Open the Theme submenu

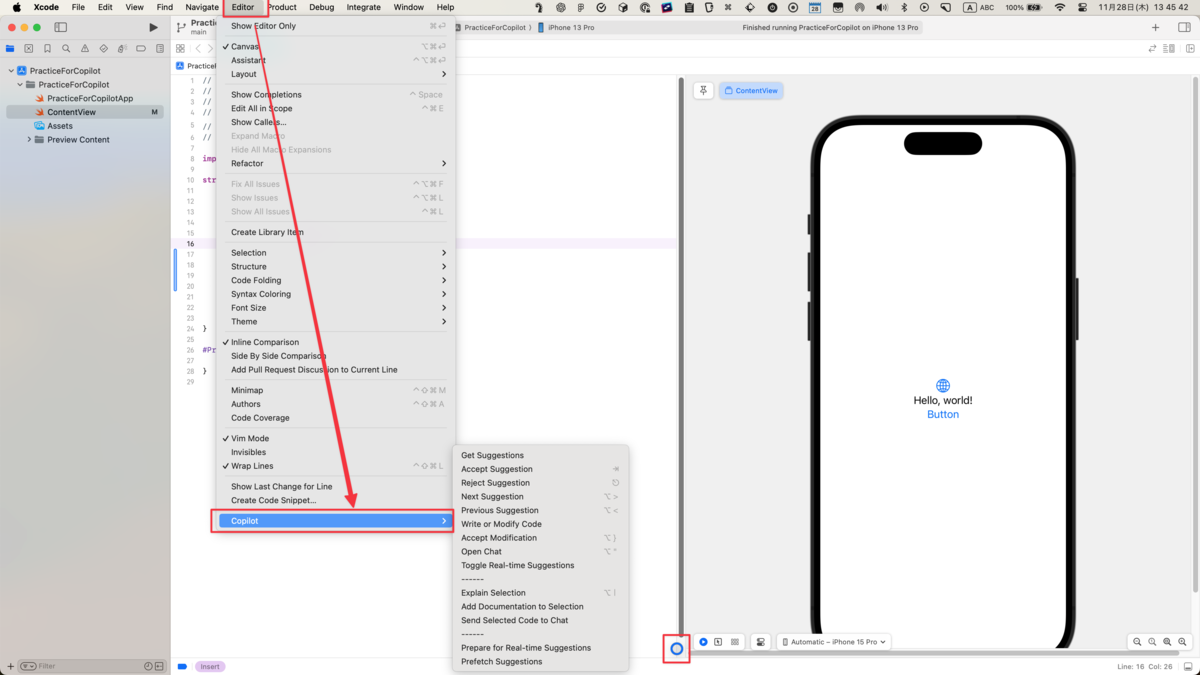click(333, 322)
